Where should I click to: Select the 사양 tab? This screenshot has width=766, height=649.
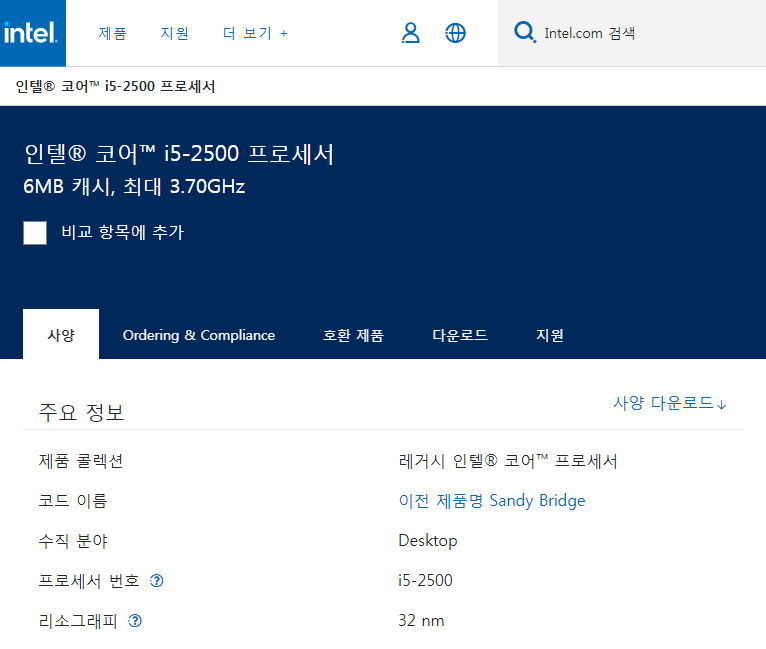(61, 335)
